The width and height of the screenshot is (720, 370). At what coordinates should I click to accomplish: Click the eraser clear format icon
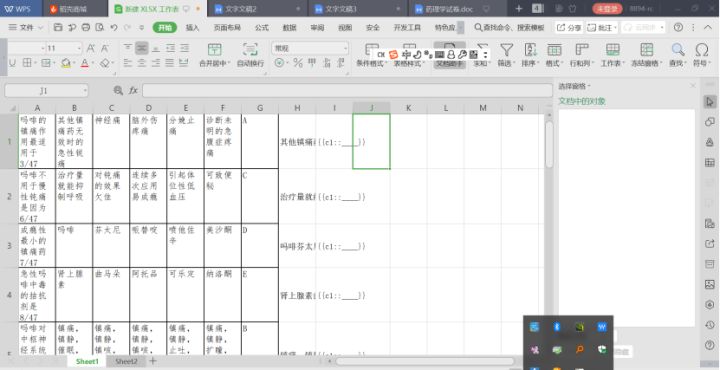(104, 63)
